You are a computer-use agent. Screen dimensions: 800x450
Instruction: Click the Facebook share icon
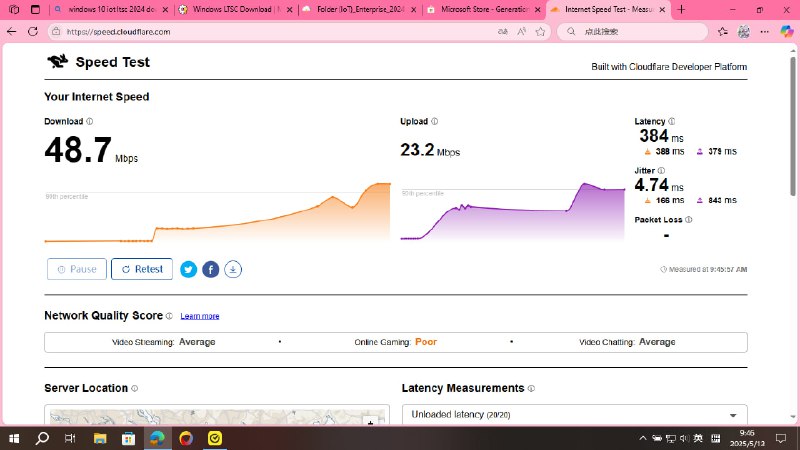tap(211, 269)
